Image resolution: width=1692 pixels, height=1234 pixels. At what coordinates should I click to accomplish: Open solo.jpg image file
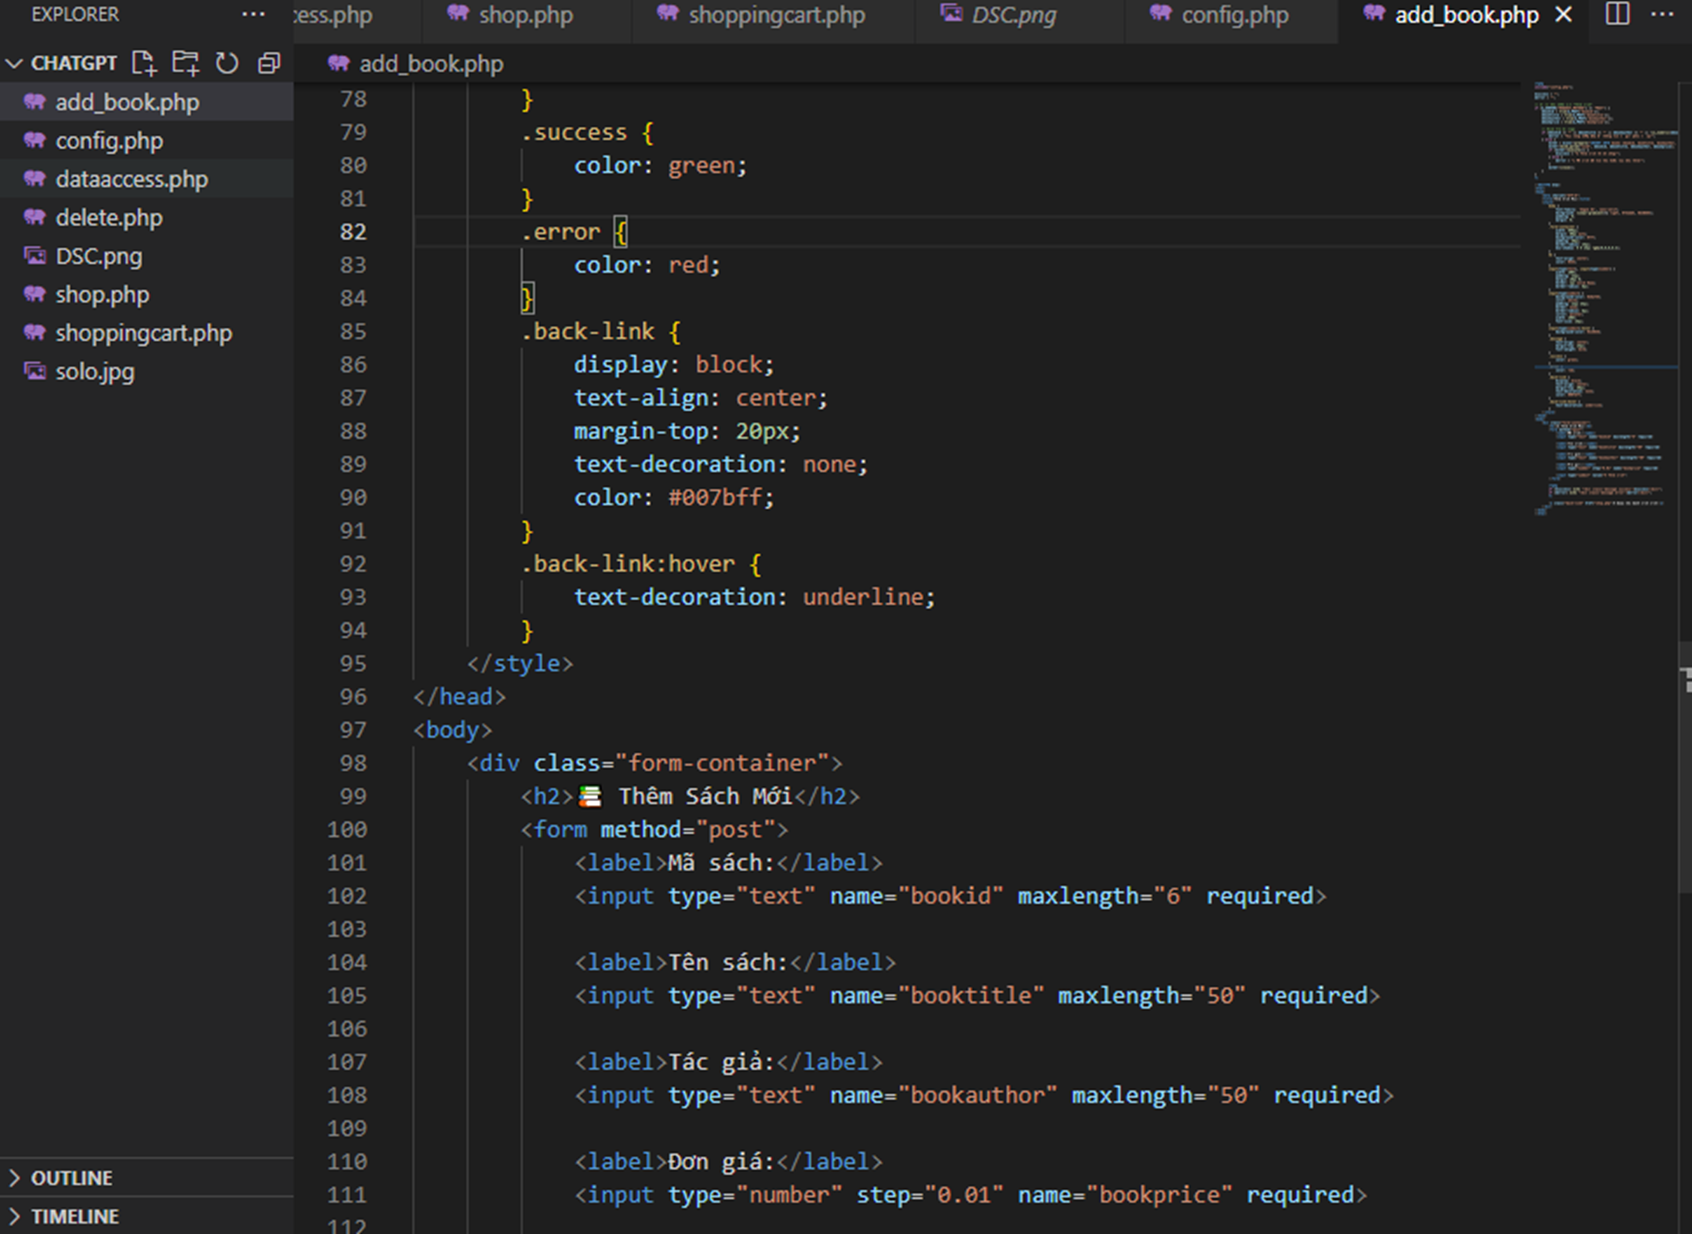[x=94, y=372]
